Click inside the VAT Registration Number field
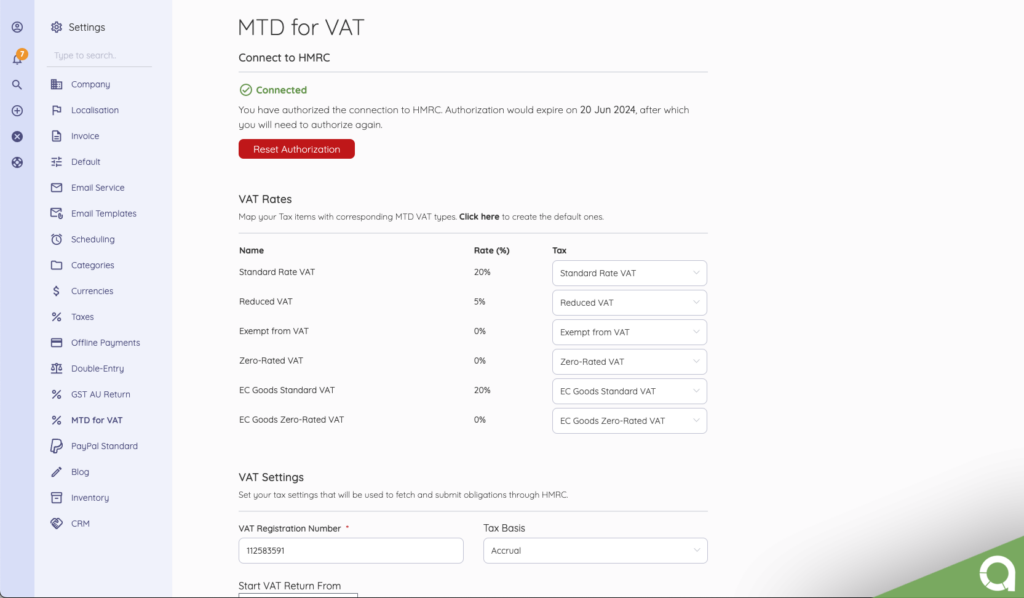Image resolution: width=1024 pixels, height=598 pixels. click(350, 550)
